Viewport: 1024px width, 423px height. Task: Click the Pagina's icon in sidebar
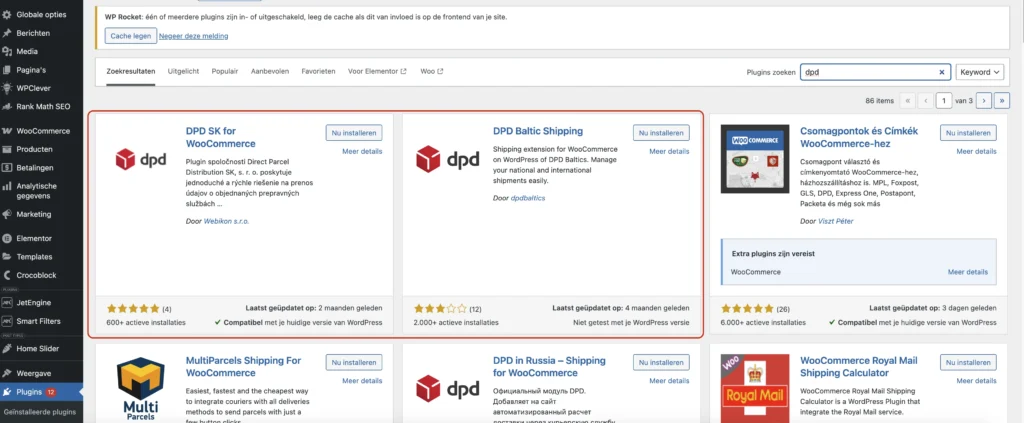[x=7, y=69]
